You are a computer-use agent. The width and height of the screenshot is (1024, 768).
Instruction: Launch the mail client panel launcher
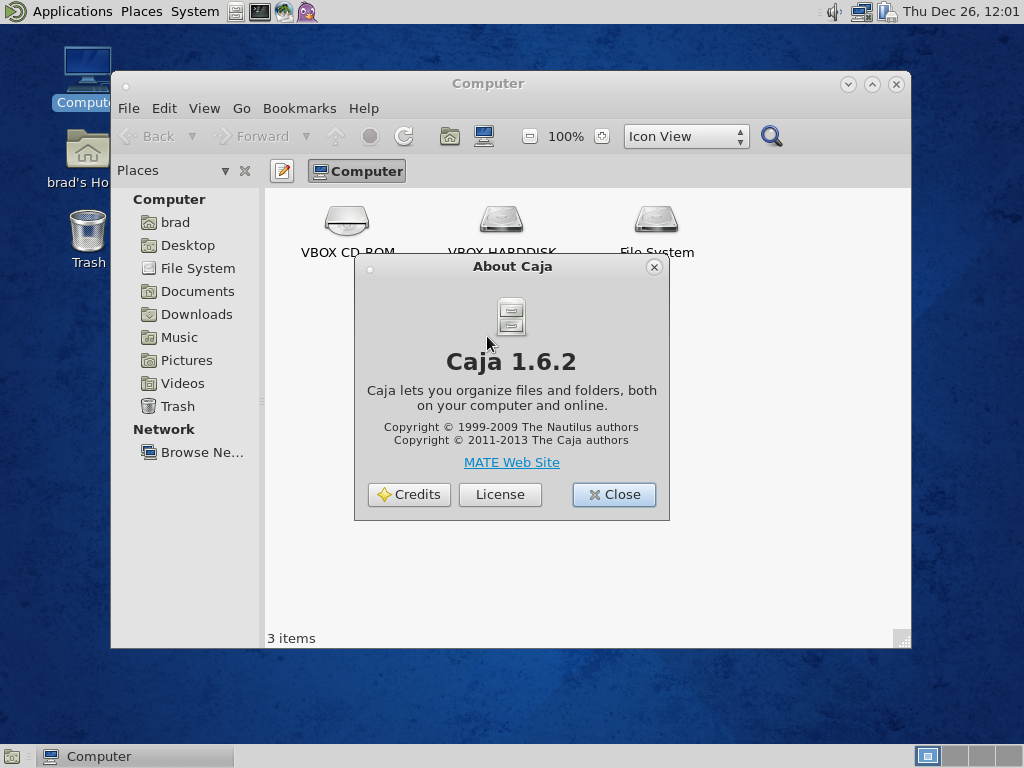(x=283, y=12)
